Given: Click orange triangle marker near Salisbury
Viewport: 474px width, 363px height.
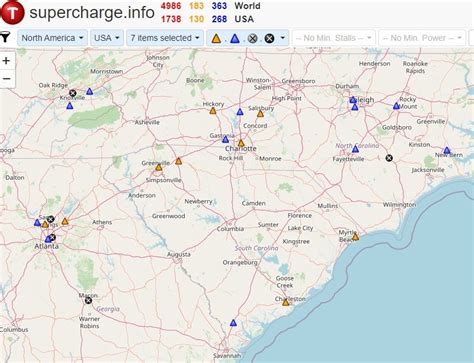Looking at the screenshot, I should 260,114.
